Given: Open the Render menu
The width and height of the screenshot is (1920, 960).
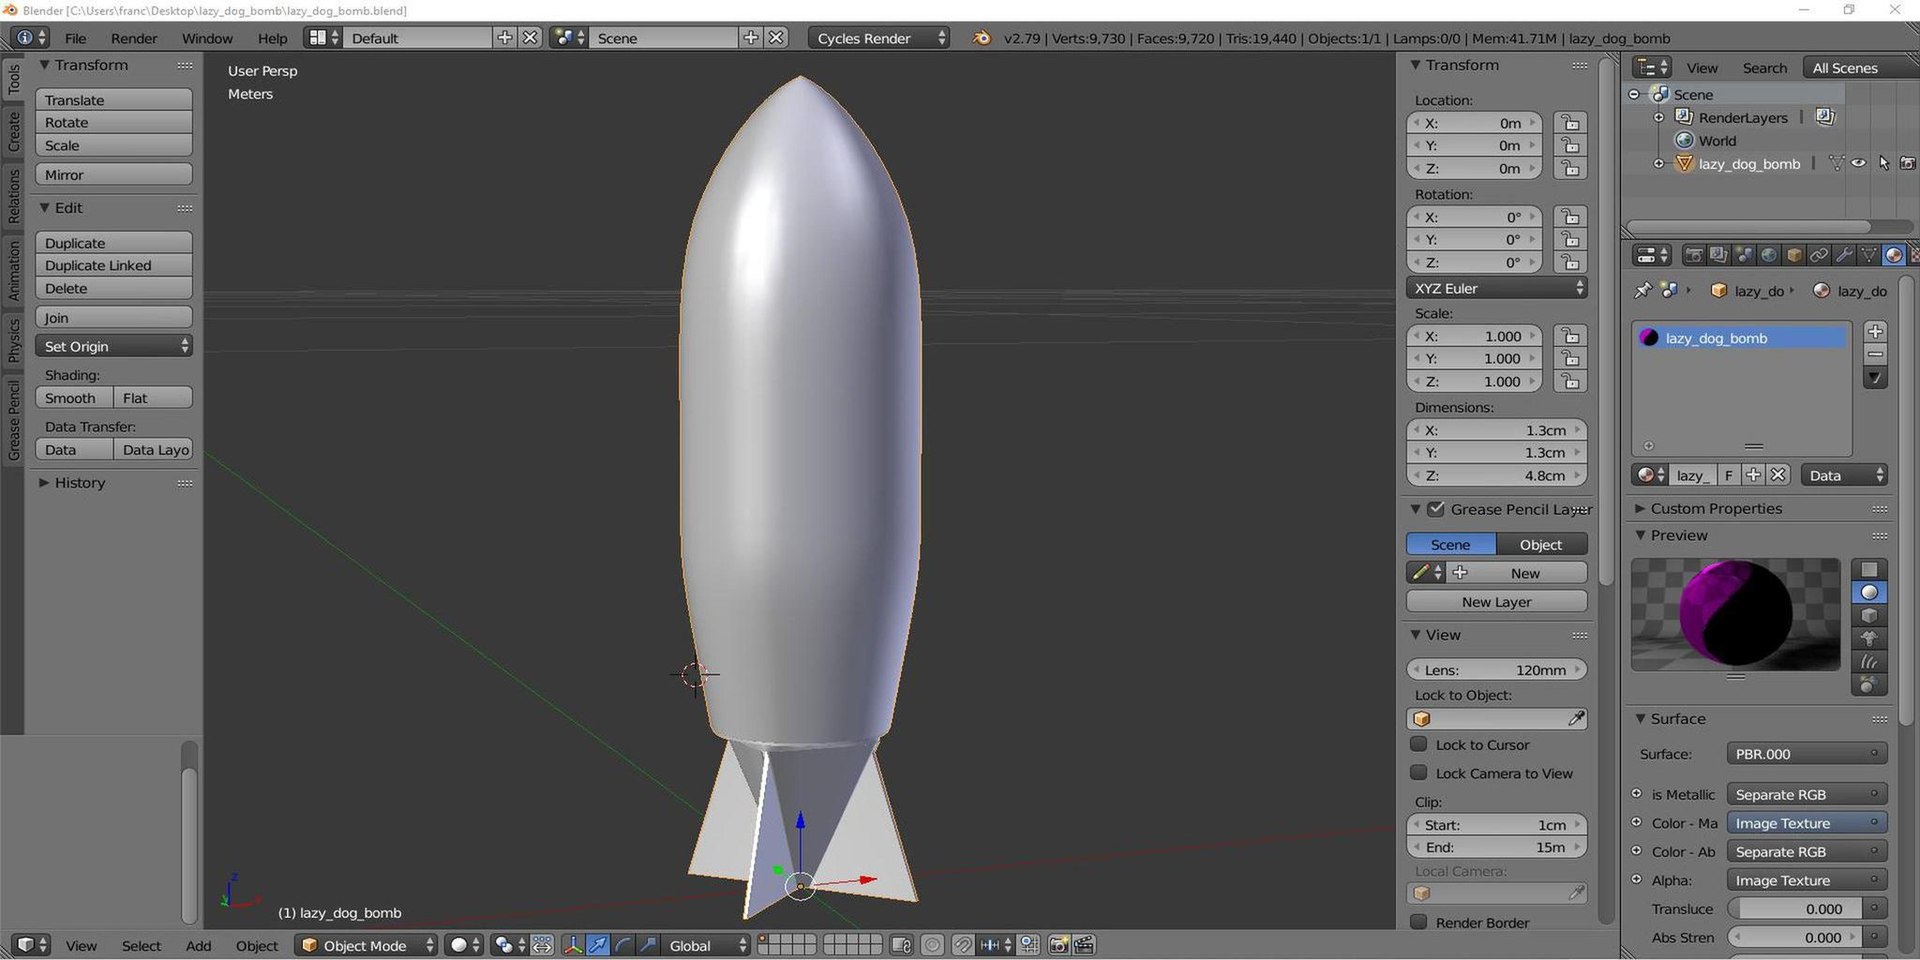Looking at the screenshot, I should tap(134, 38).
